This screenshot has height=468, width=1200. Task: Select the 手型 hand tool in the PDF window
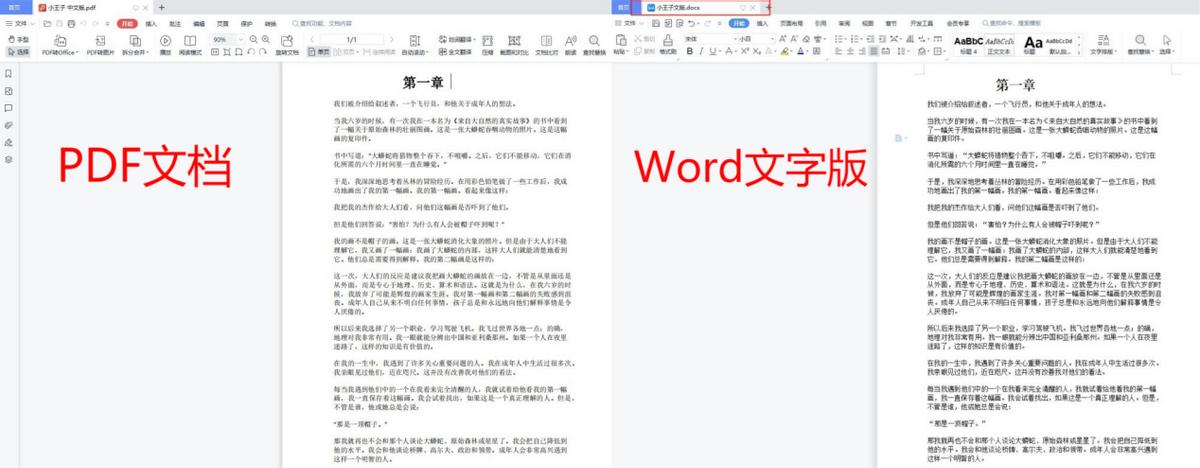point(19,39)
